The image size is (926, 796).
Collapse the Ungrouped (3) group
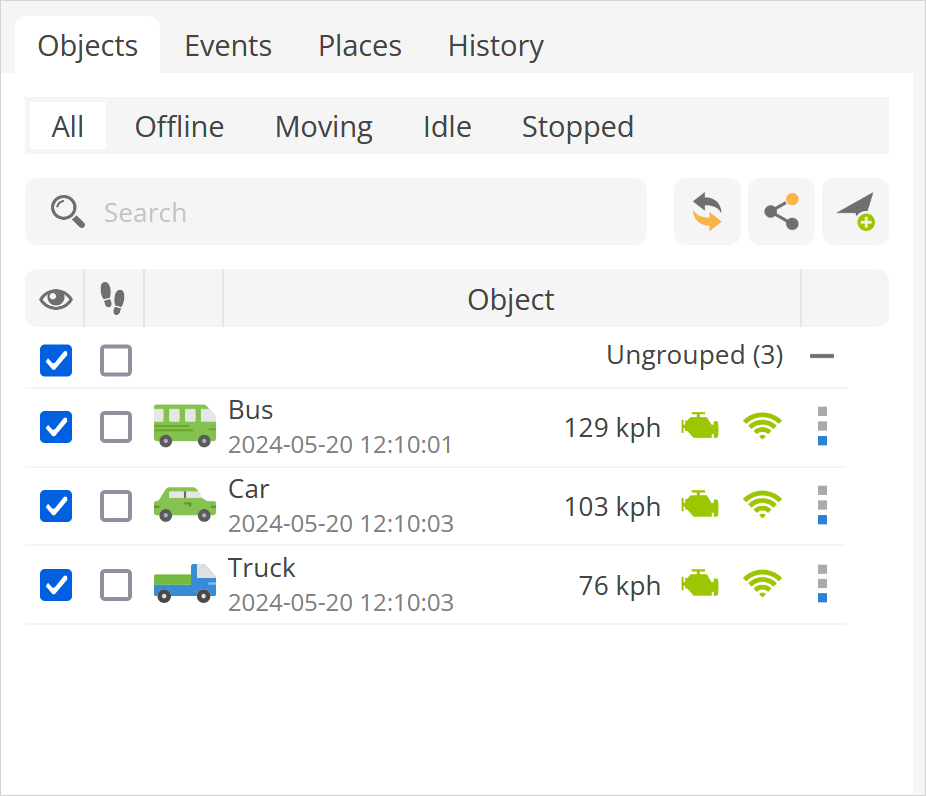[x=822, y=356]
